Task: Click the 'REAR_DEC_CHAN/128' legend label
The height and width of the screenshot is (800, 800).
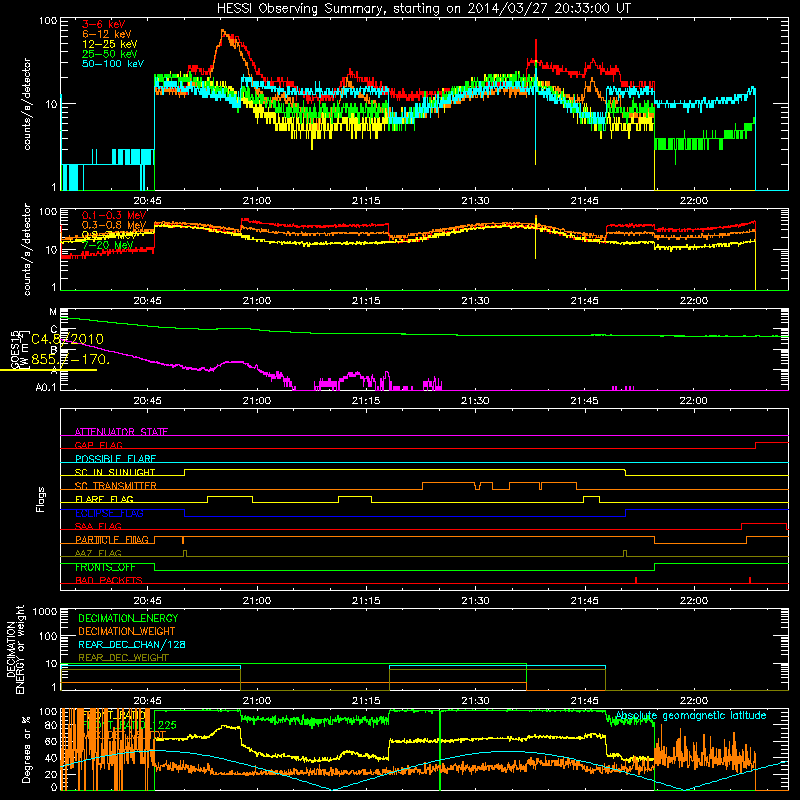Action: tap(132, 645)
